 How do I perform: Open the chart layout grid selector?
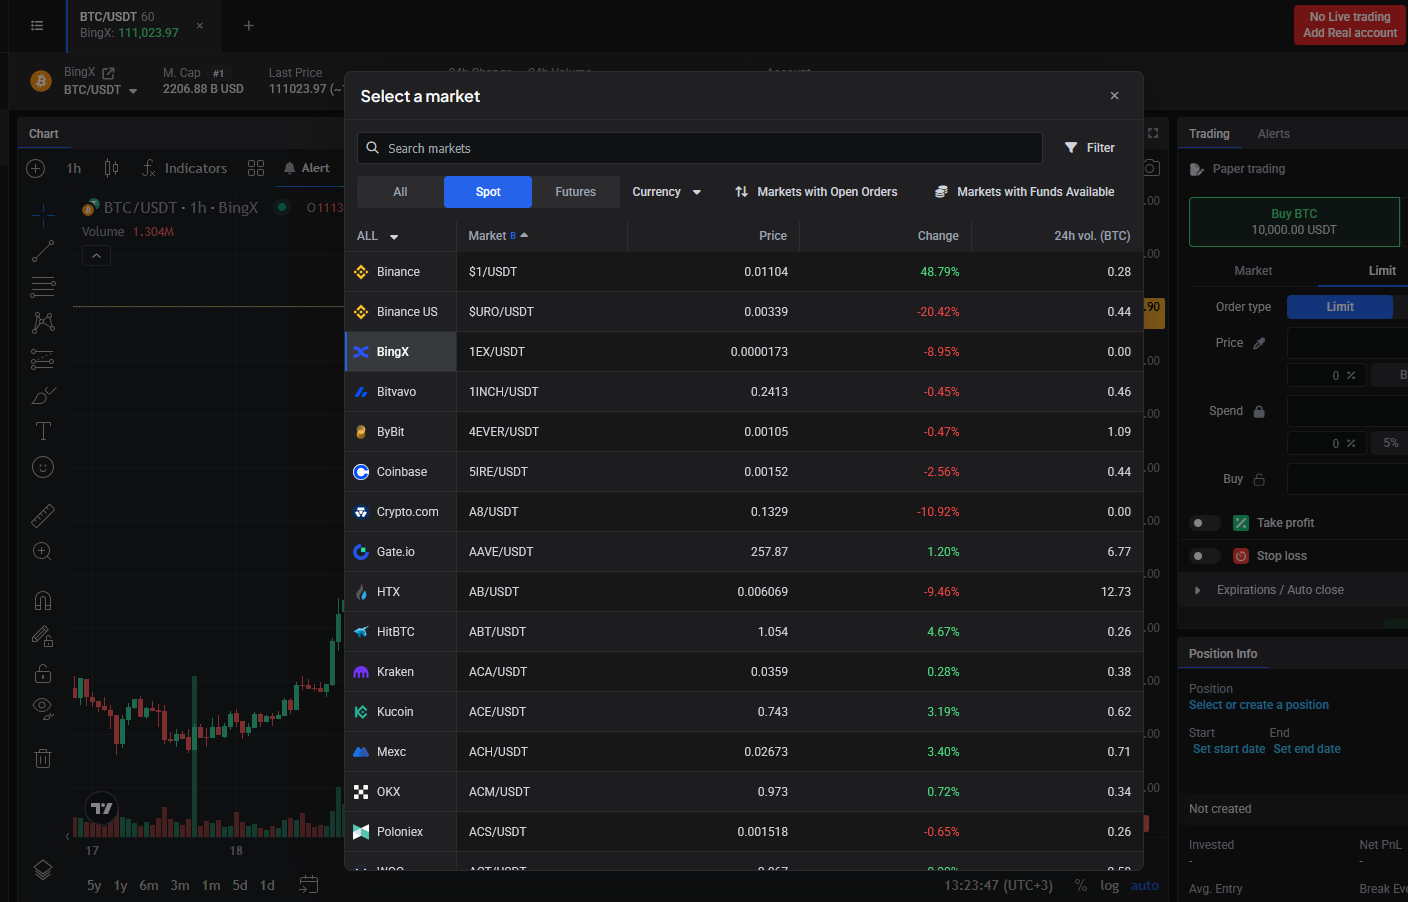tap(256, 168)
